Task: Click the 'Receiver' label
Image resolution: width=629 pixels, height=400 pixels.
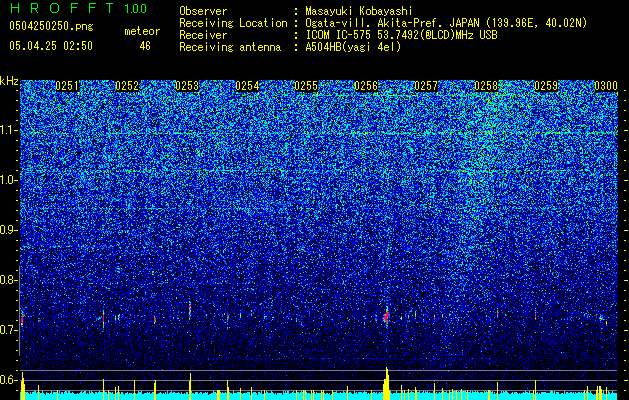Action: [x=203, y=35]
